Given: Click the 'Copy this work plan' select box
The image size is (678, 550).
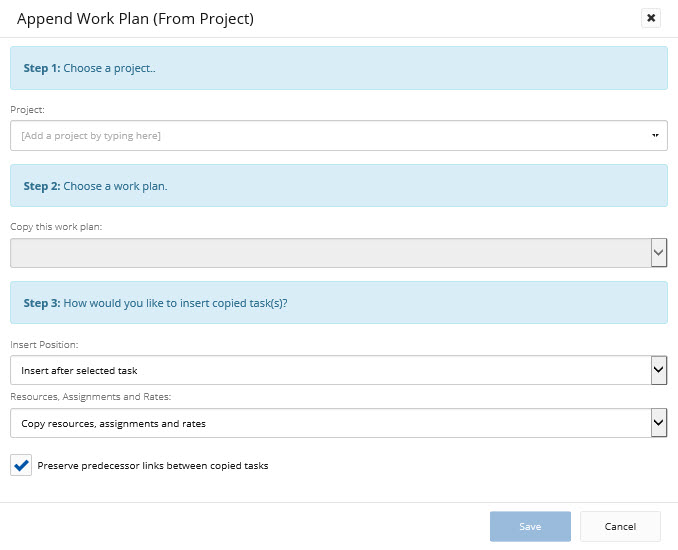Looking at the screenshot, I should 330,253.
